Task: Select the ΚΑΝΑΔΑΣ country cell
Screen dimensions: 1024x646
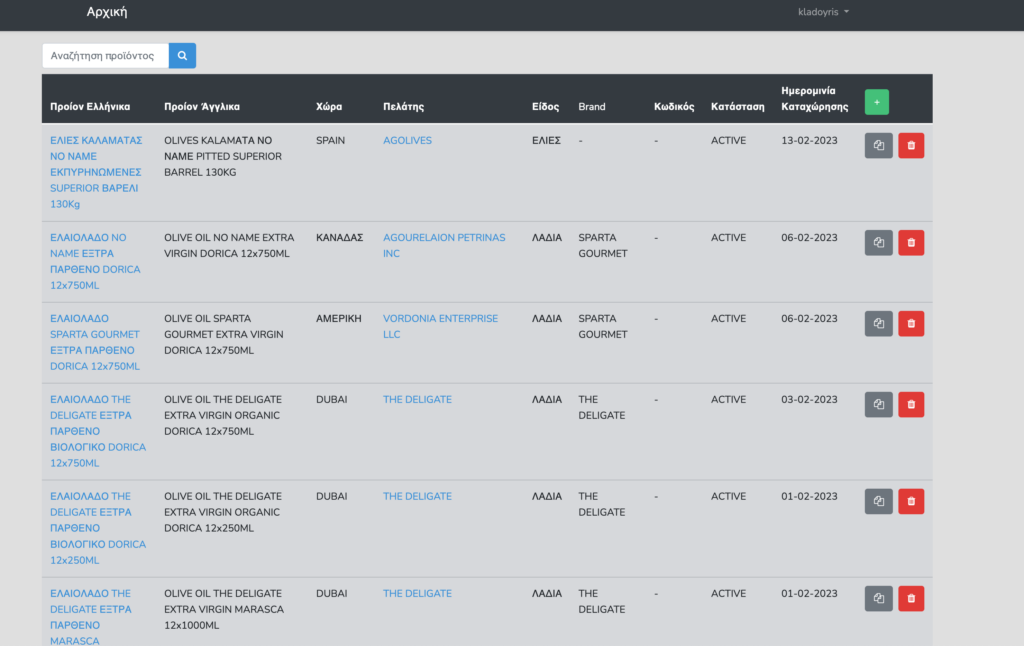Action: pyautogui.click(x=340, y=238)
